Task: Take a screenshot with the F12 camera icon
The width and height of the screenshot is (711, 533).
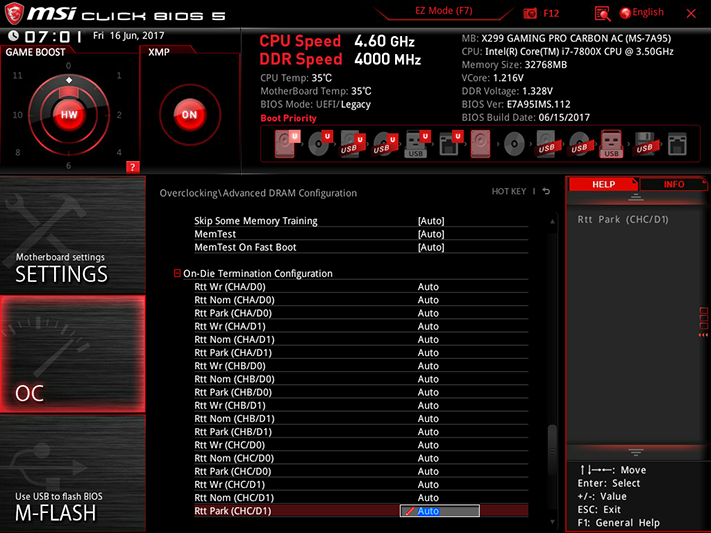Action: [530, 13]
